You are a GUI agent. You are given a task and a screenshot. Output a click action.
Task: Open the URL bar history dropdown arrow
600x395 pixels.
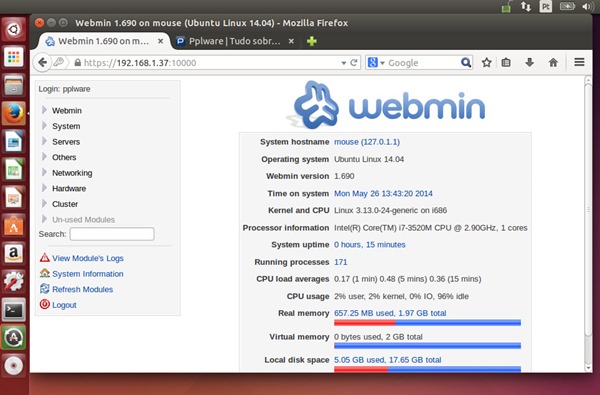tap(344, 63)
